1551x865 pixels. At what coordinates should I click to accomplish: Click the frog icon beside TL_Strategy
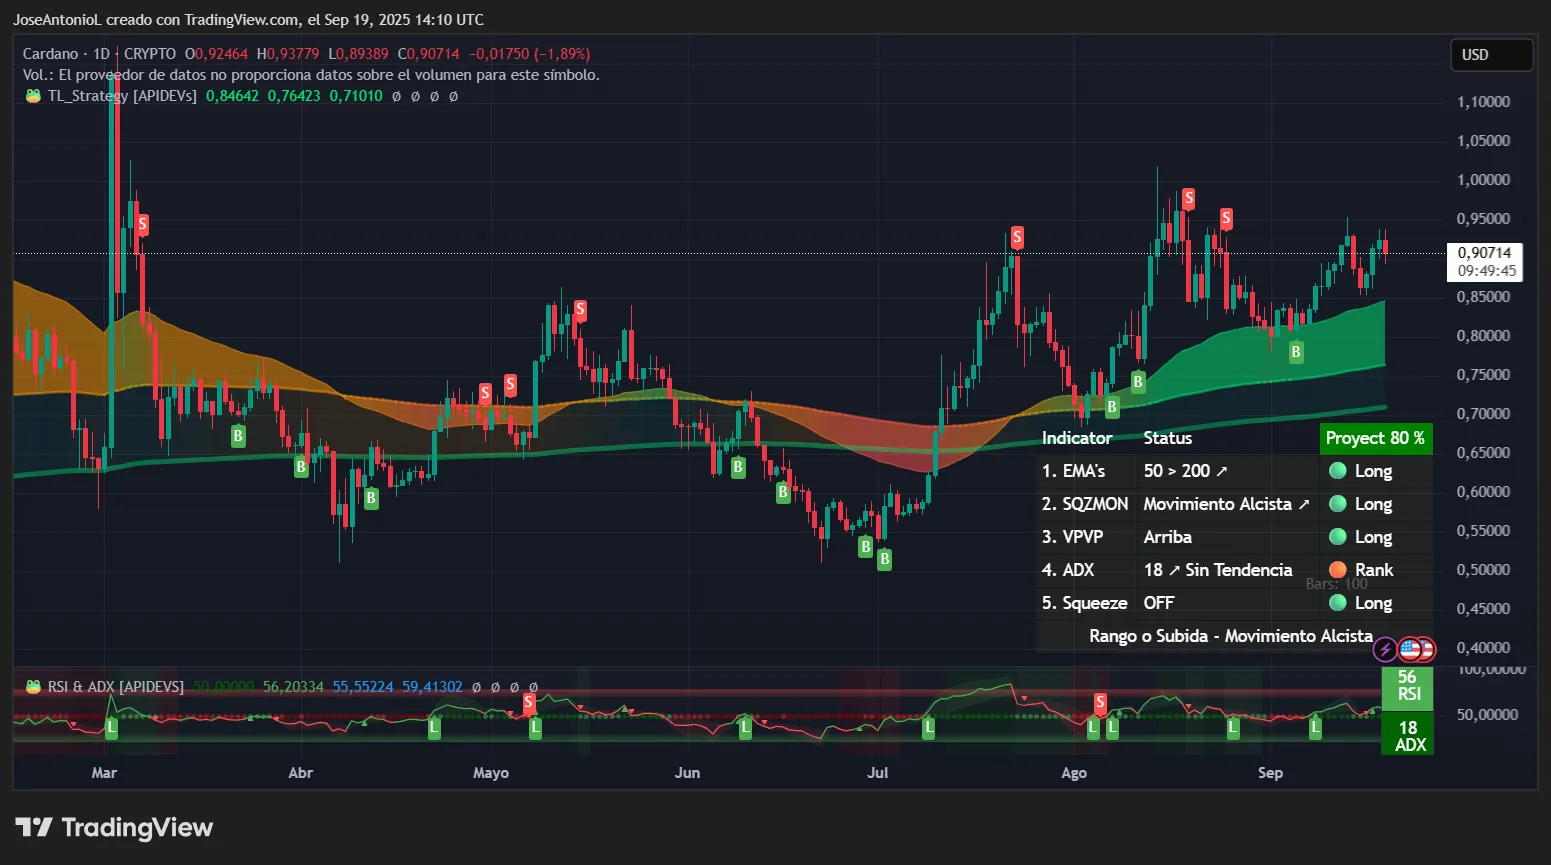33,96
